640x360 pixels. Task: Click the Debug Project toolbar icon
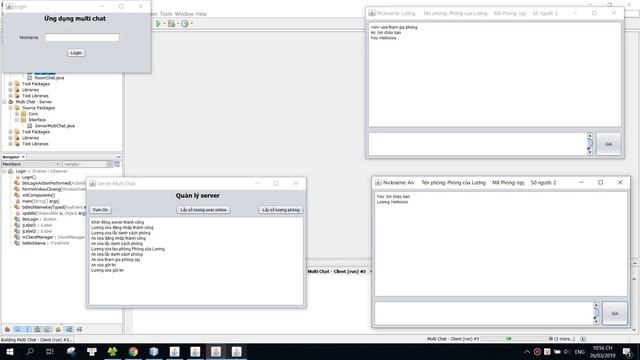click(x=171, y=24)
